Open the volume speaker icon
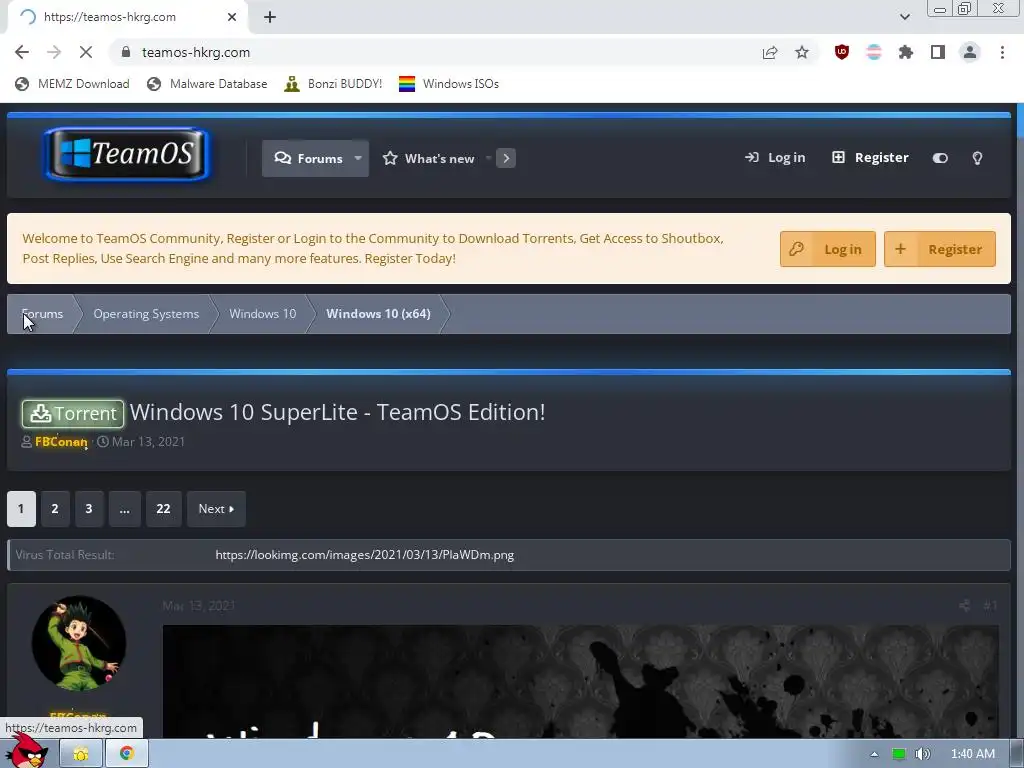This screenshot has width=1024, height=768. pos(922,754)
